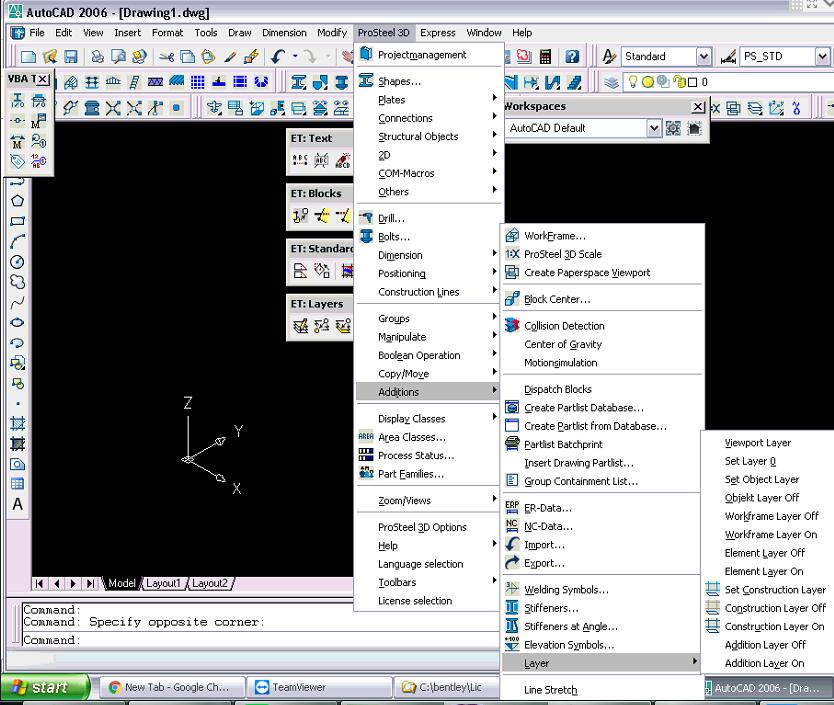
Task: Open the Layer Properties Manager icon
Action: click(611, 82)
